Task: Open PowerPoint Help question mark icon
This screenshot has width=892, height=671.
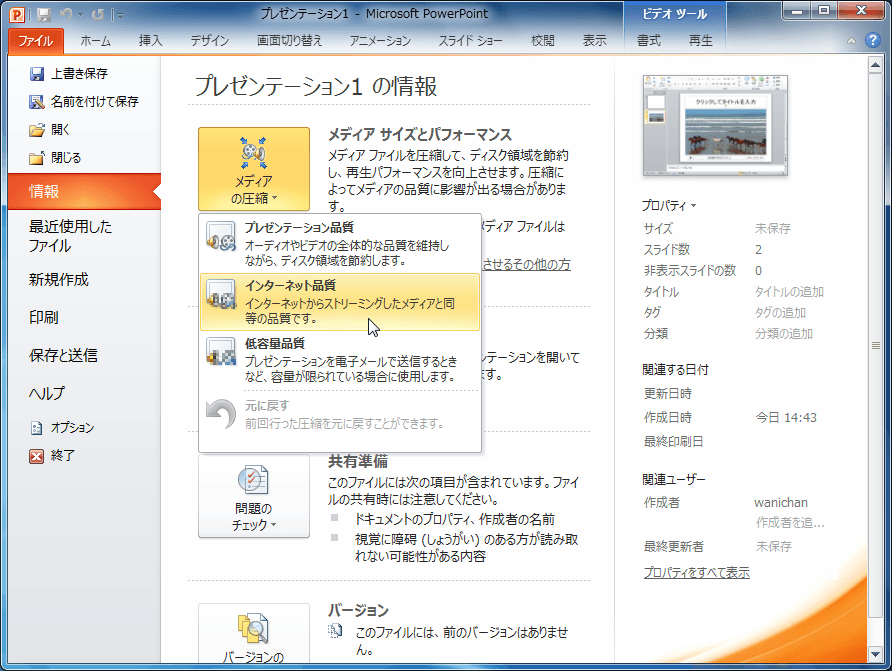Action: (x=873, y=40)
